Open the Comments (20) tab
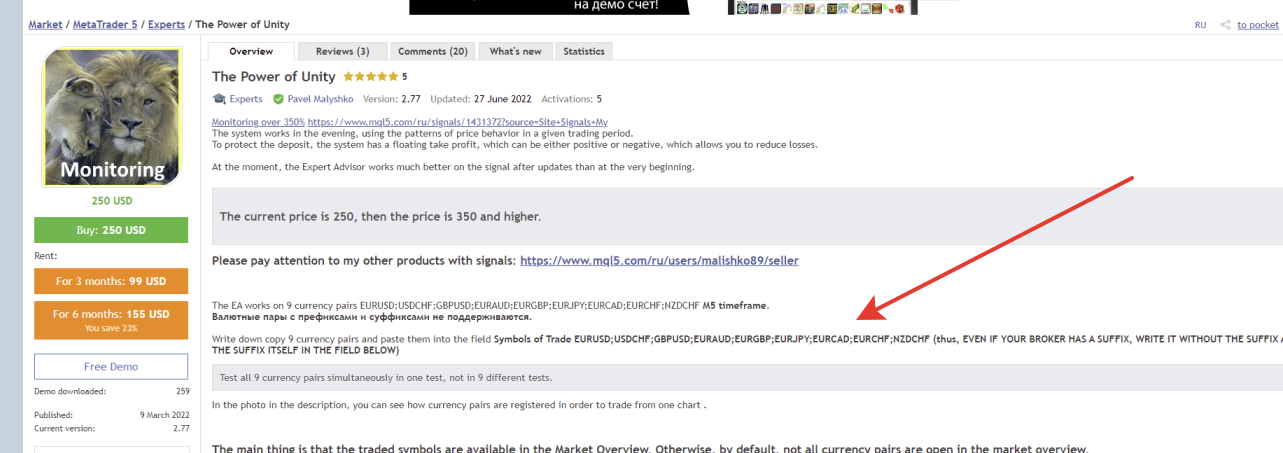 click(x=432, y=51)
